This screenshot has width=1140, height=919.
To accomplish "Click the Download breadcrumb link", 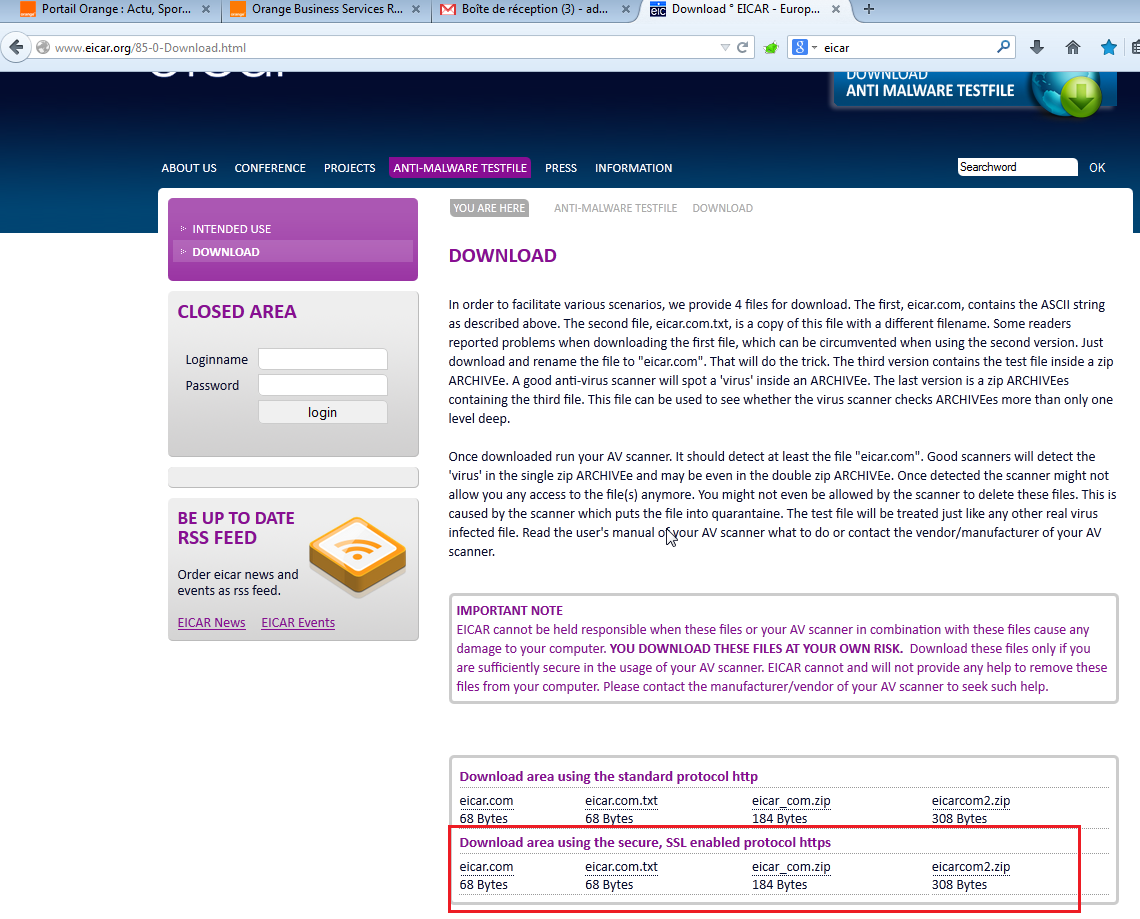I will [x=722, y=208].
